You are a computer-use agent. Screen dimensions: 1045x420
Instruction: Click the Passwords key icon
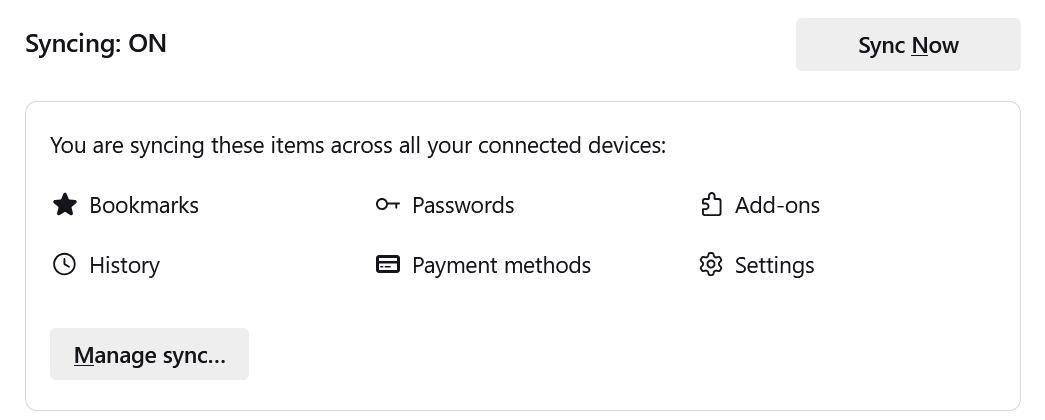[388, 205]
